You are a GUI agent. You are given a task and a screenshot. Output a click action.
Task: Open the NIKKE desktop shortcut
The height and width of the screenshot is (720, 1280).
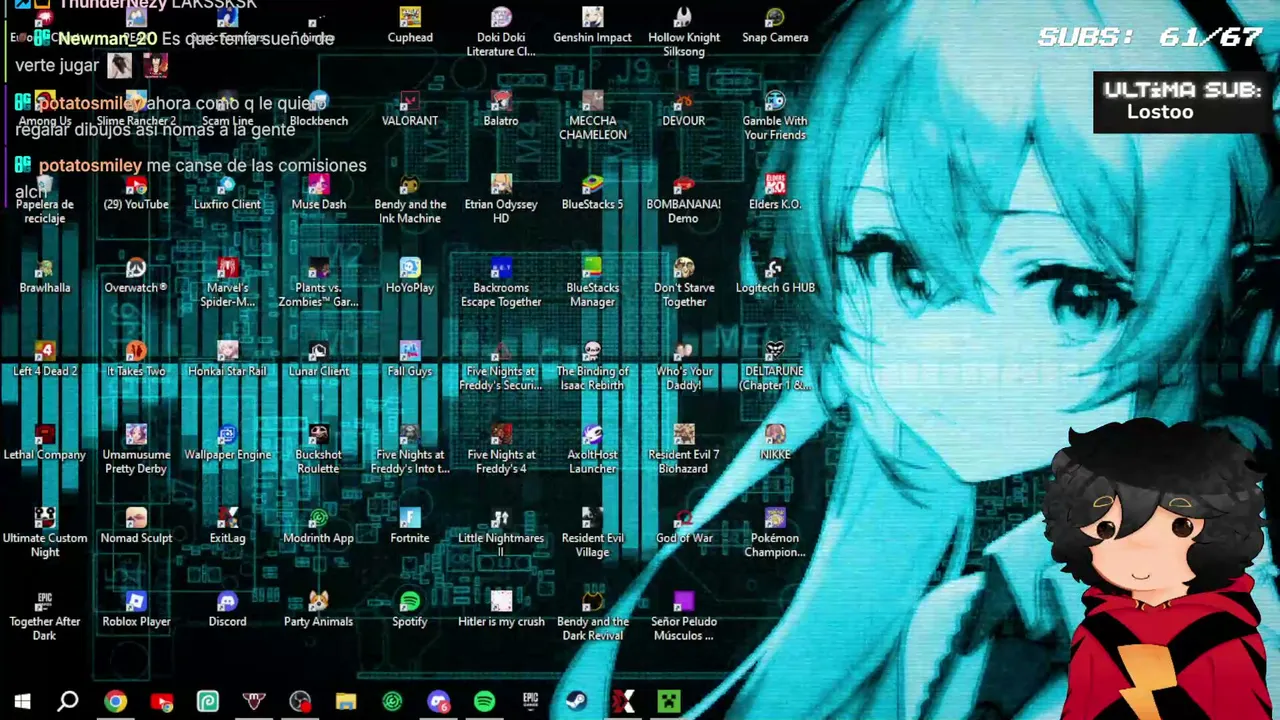pyautogui.click(x=775, y=443)
